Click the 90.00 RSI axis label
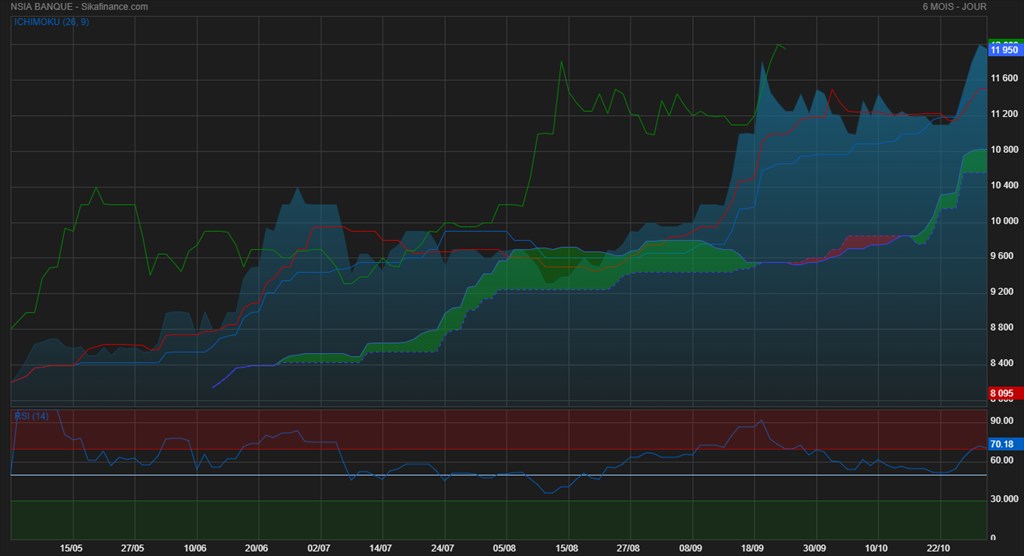 [1002, 422]
